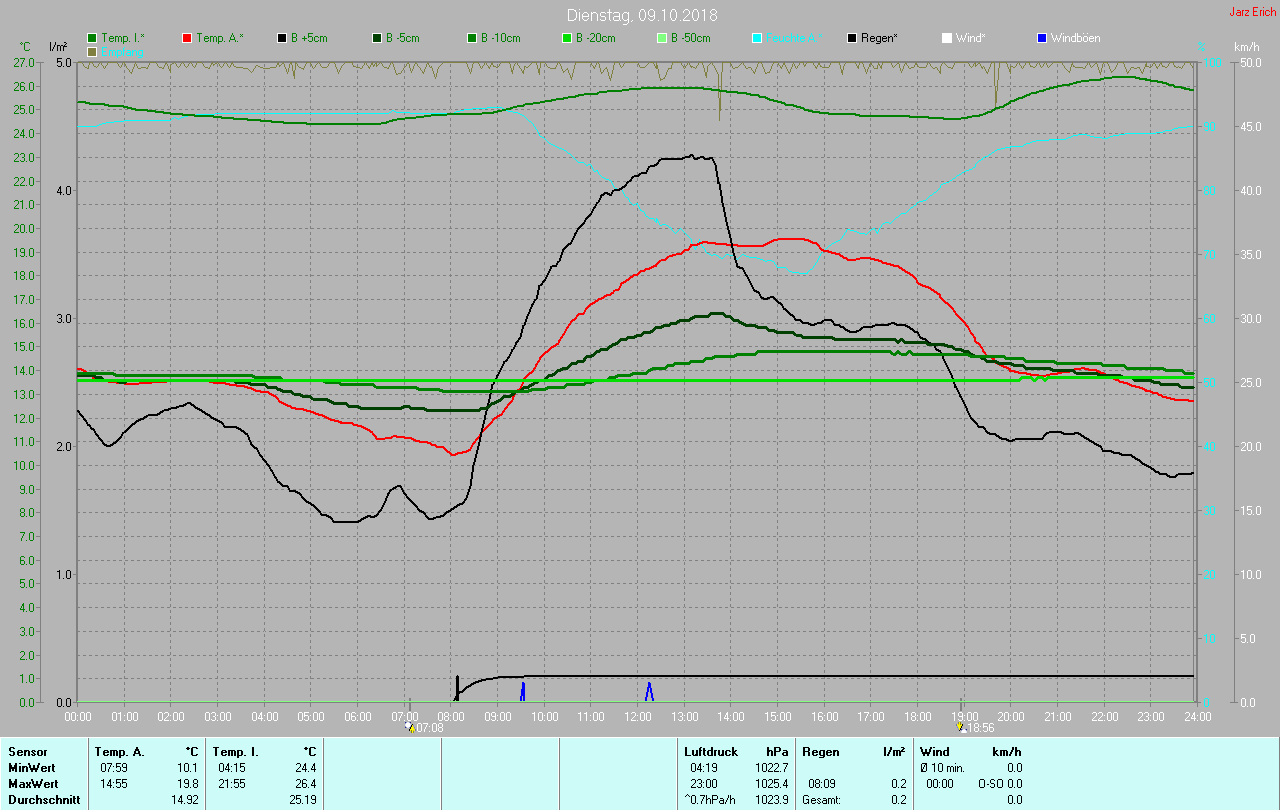Click the black Regen* legend swatch
Viewport: 1280px width, 810px height.
point(852,38)
